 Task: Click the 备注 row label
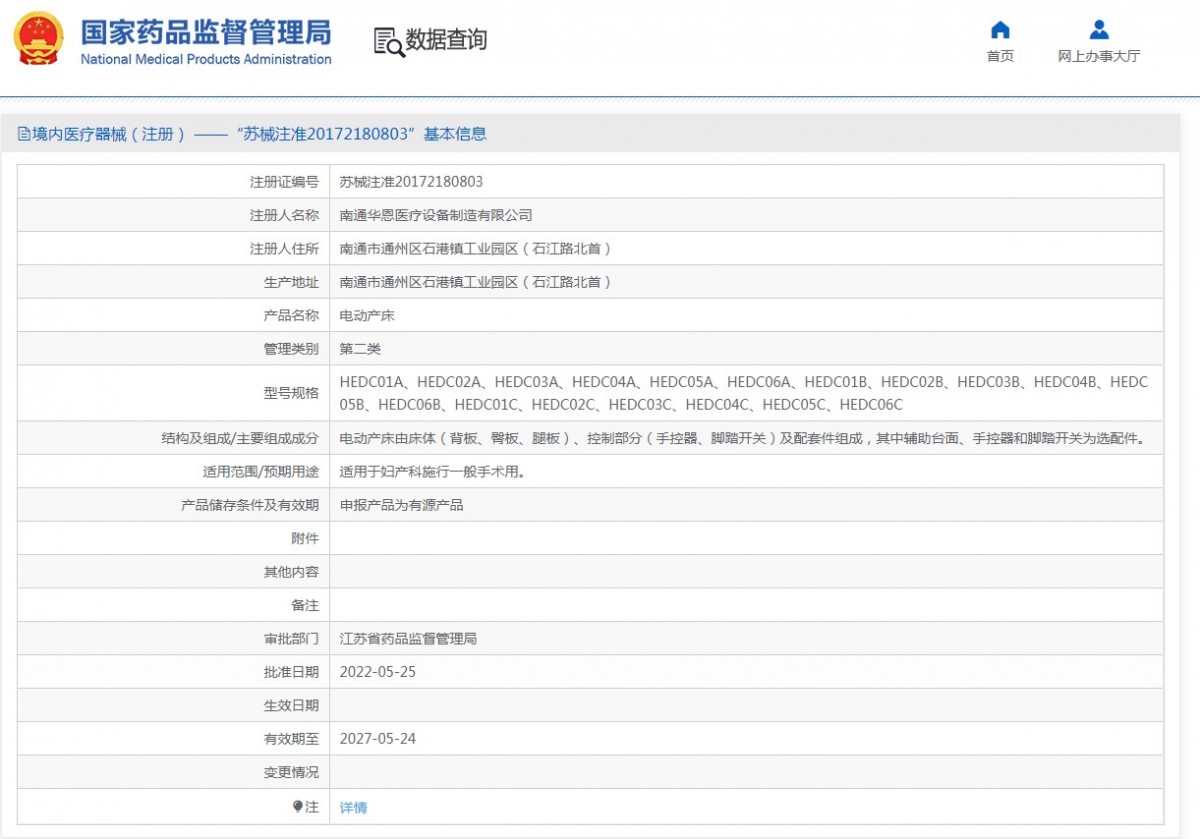305,605
